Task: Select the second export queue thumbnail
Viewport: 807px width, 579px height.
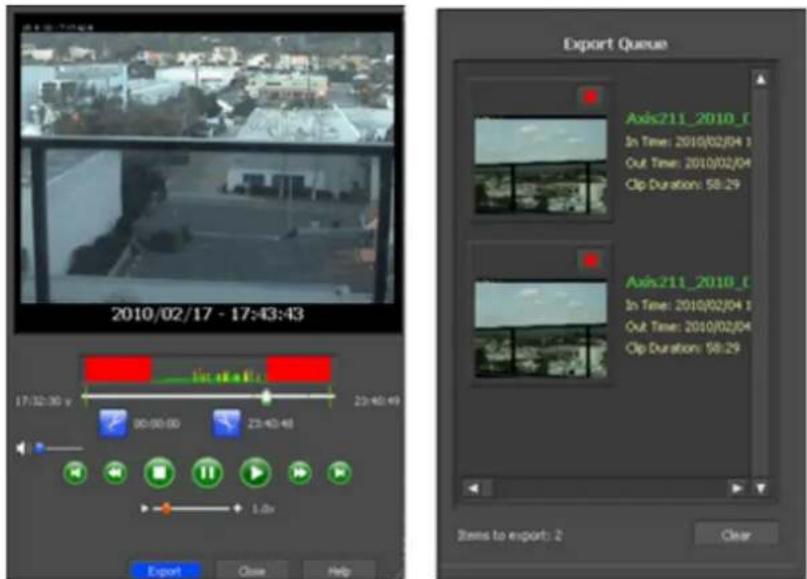Action: 540,329
